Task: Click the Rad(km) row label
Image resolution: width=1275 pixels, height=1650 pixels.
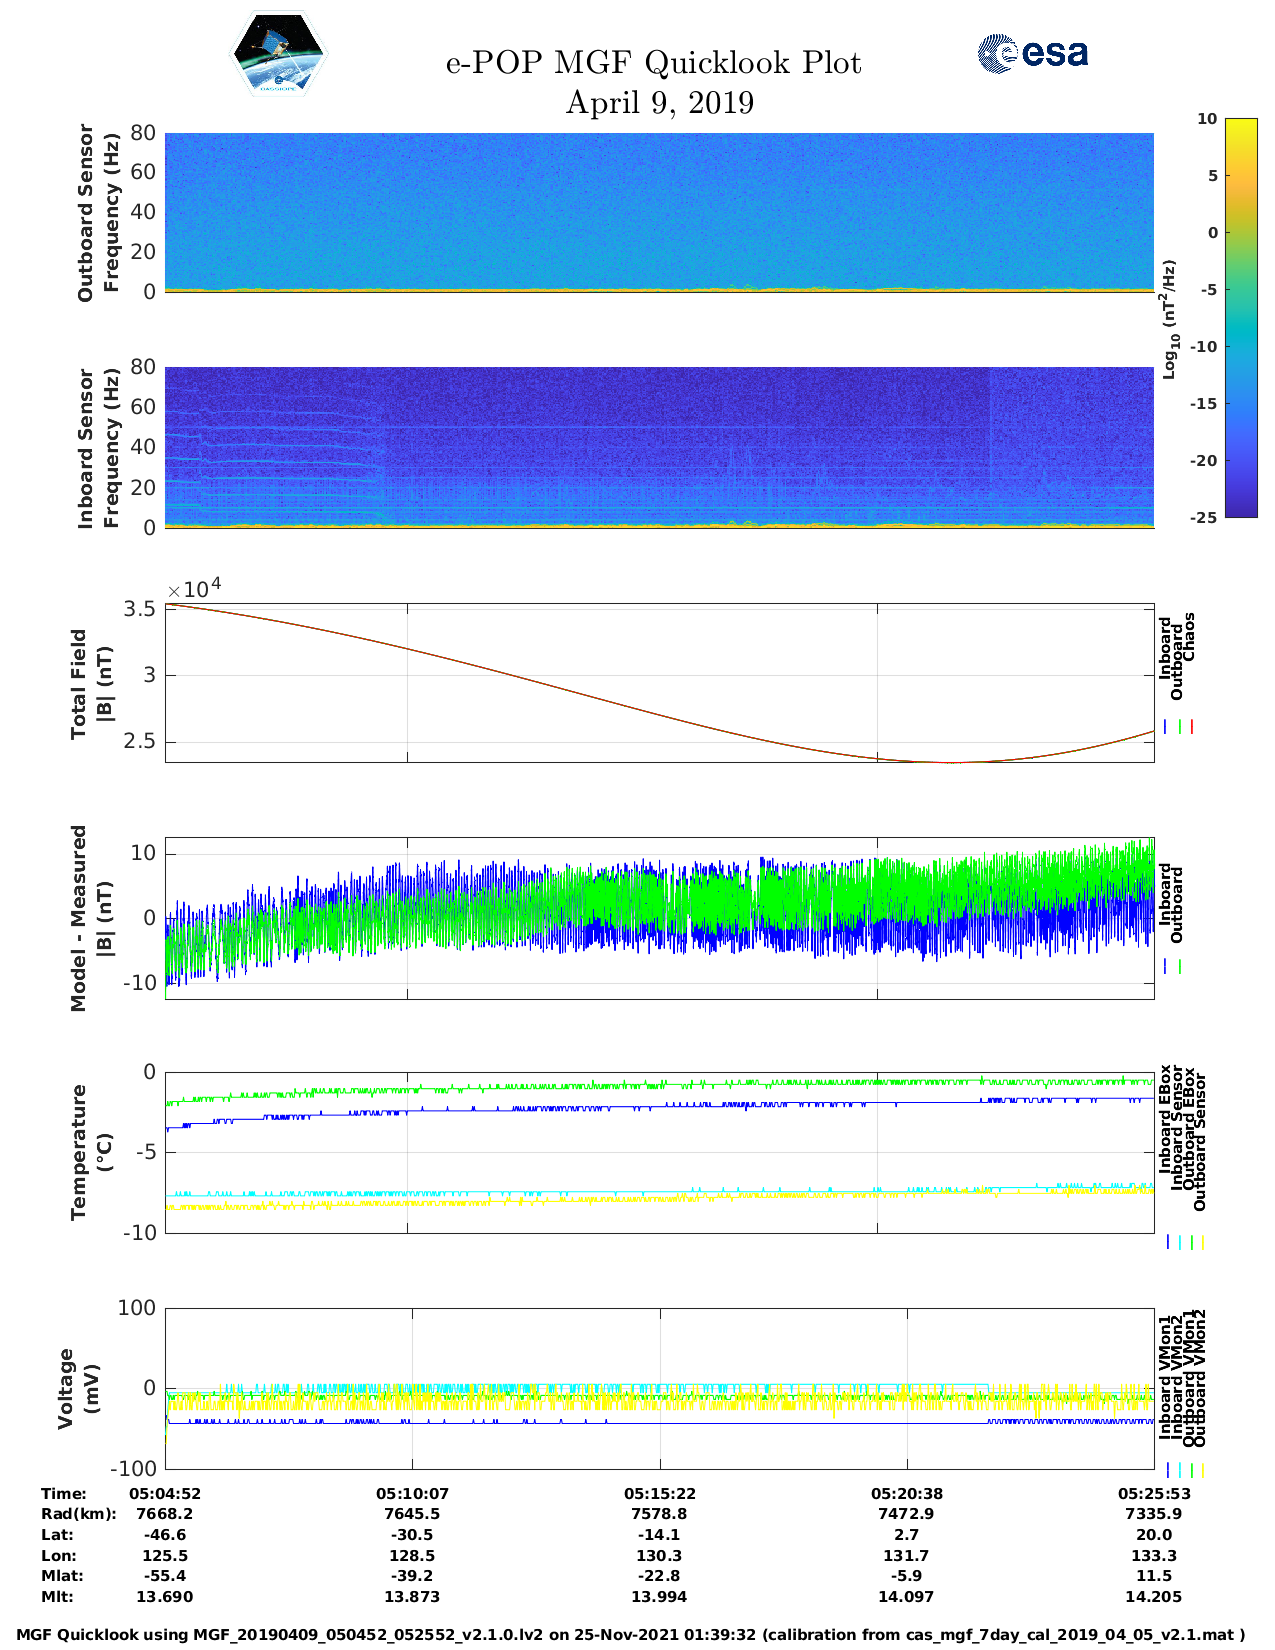Action: pos(78,1514)
